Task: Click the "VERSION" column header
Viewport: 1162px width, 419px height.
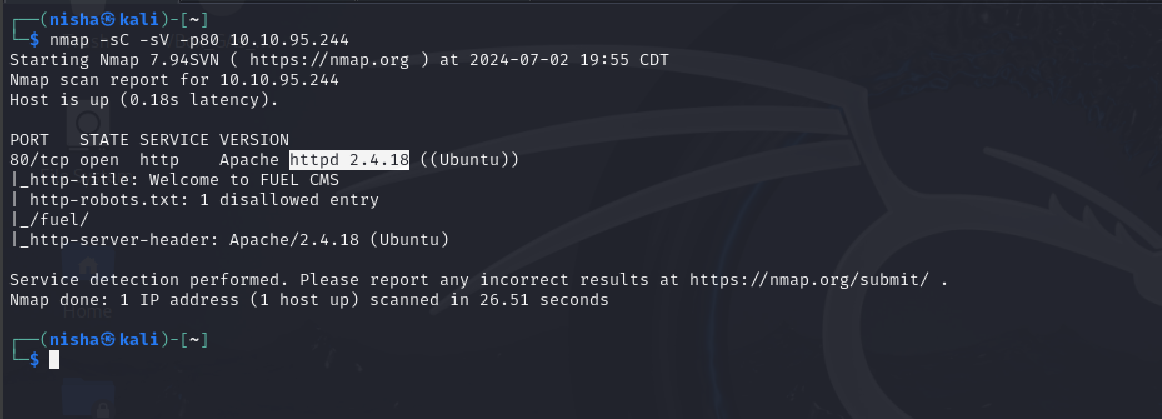Action: pyautogui.click(x=254, y=139)
